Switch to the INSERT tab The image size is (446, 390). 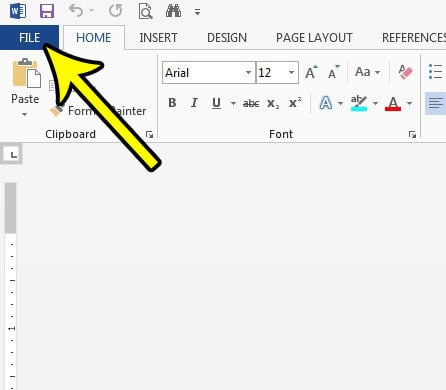point(158,38)
